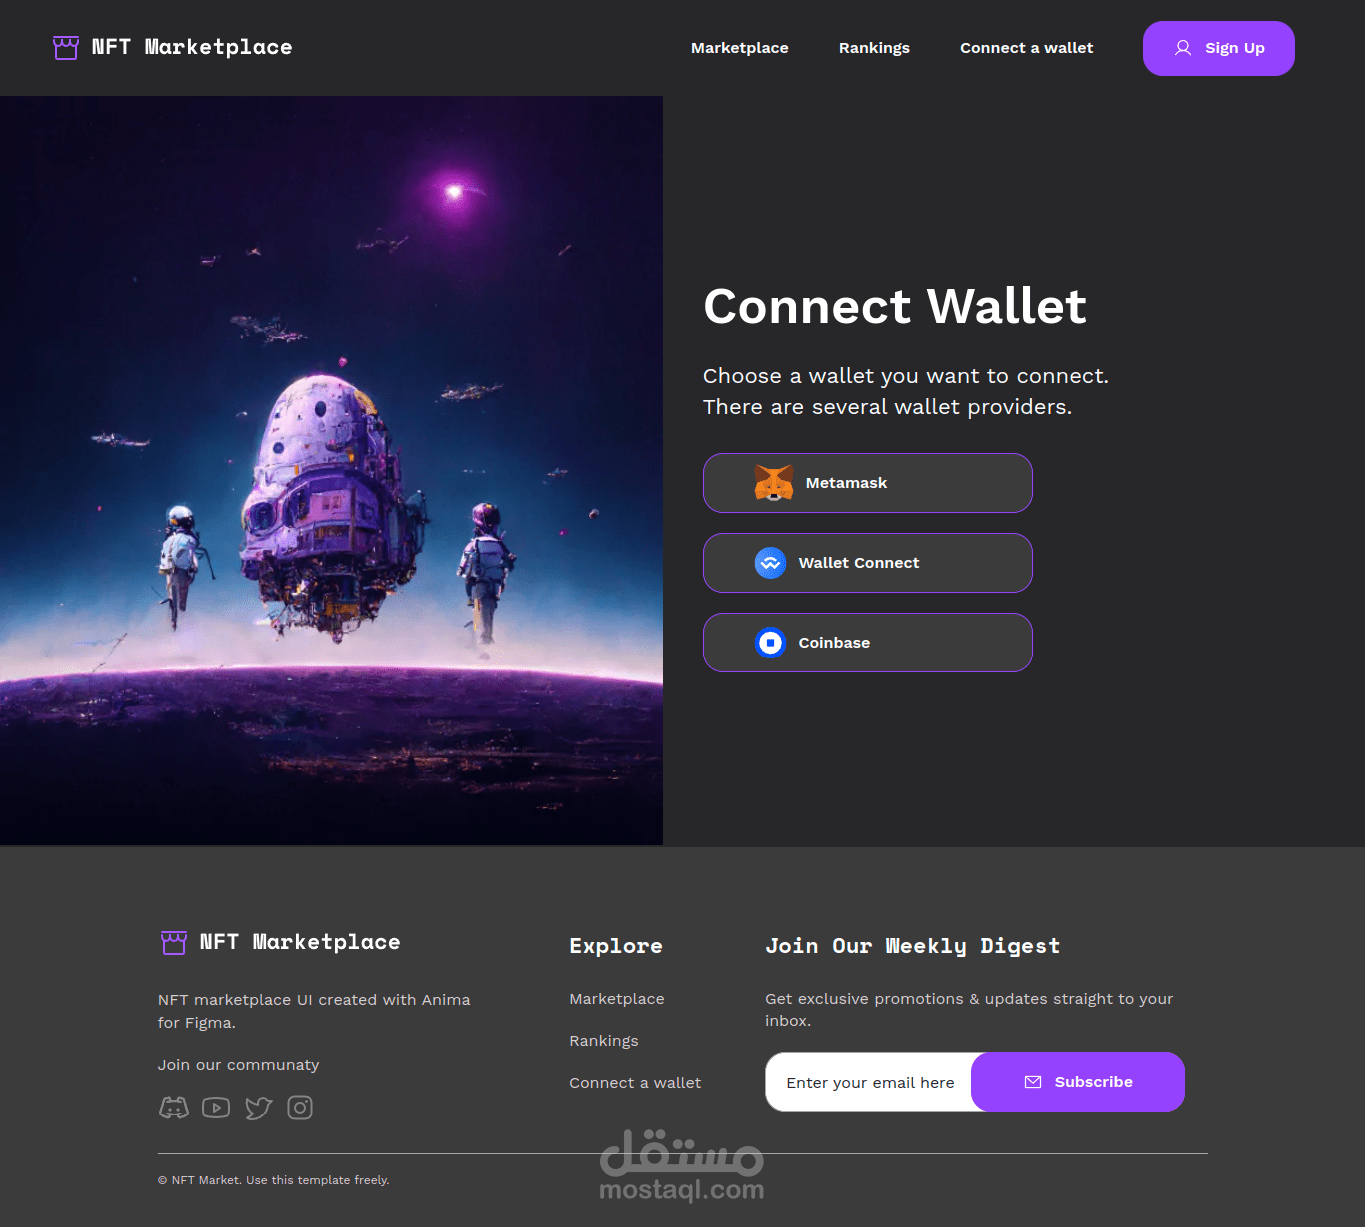Click the Sign Up button
1365x1229 pixels.
(x=1219, y=48)
